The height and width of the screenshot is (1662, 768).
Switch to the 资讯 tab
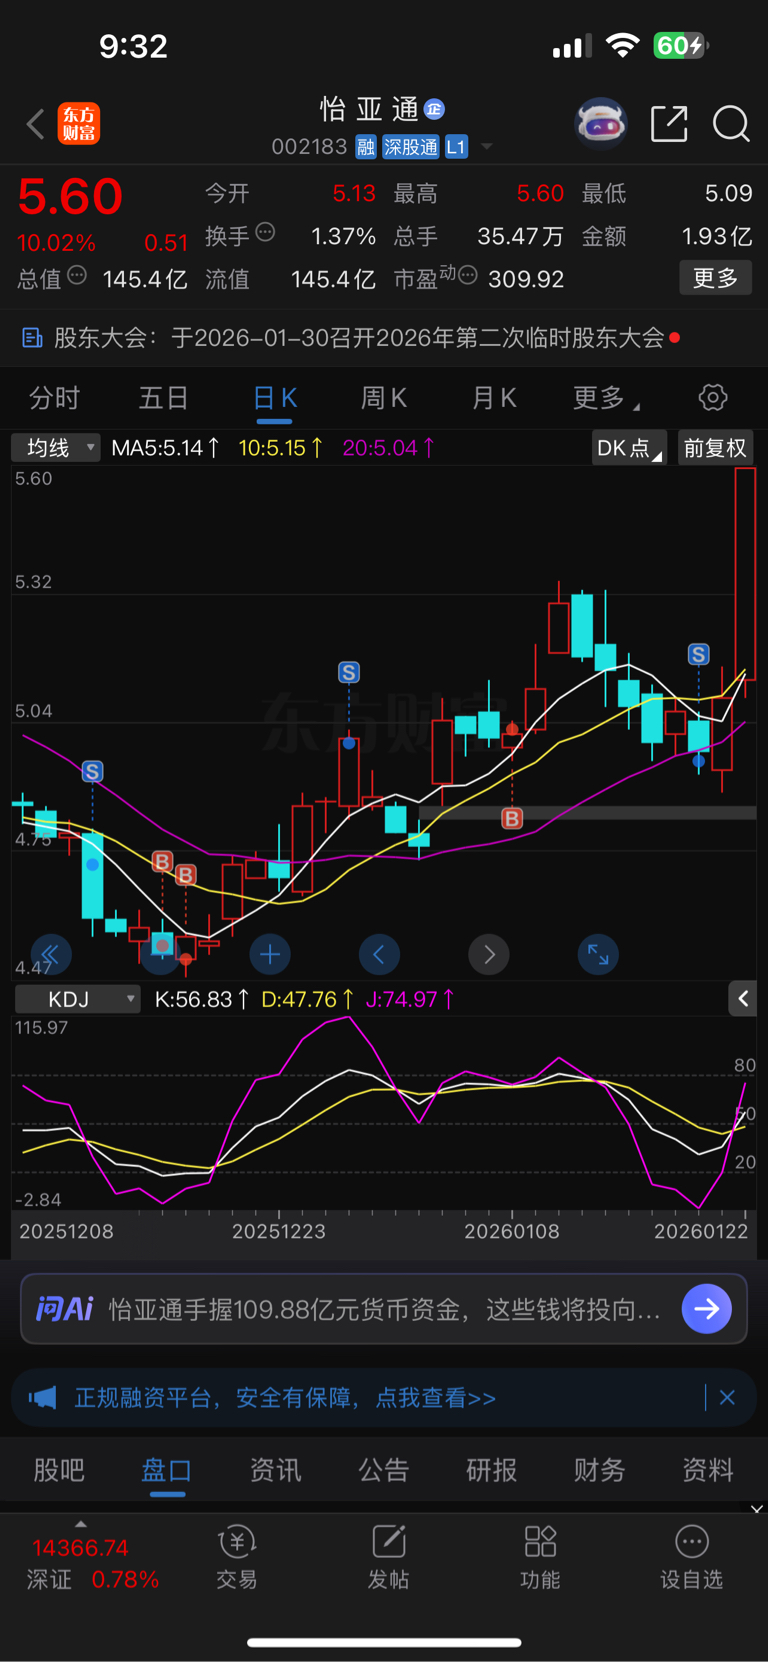click(275, 1470)
